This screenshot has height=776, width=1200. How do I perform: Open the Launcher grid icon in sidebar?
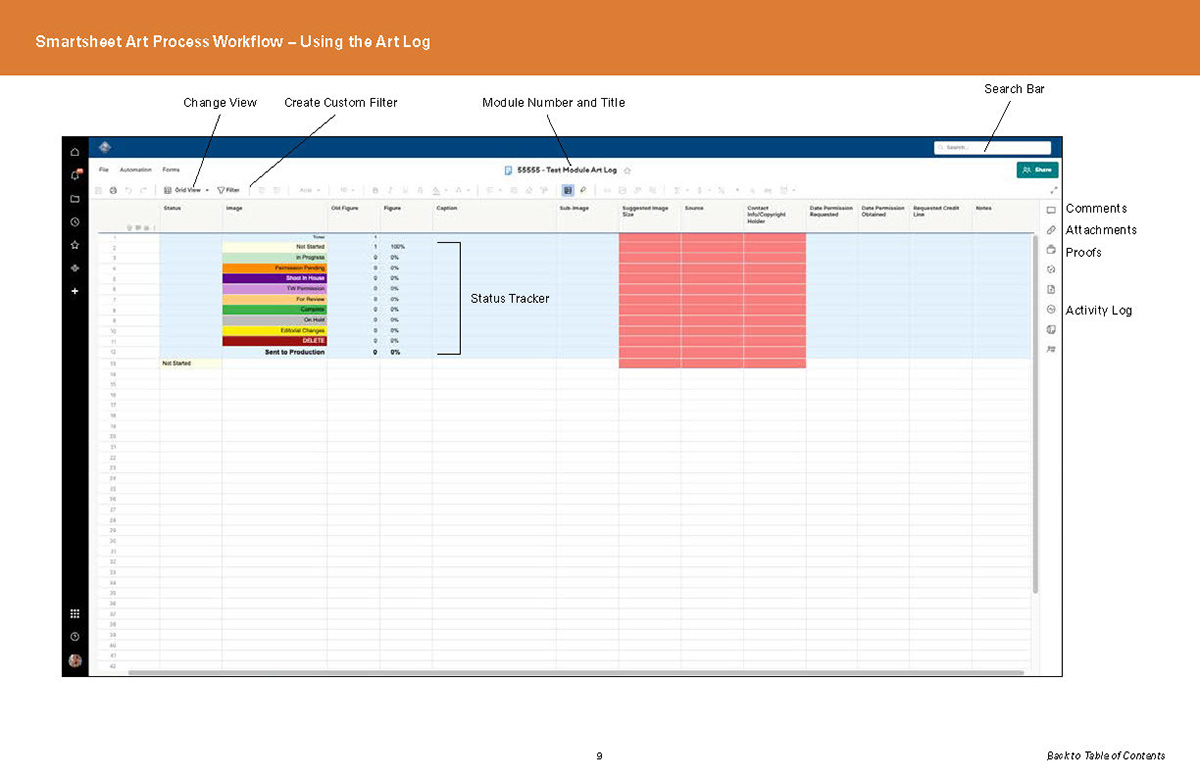[x=75, y=613]
